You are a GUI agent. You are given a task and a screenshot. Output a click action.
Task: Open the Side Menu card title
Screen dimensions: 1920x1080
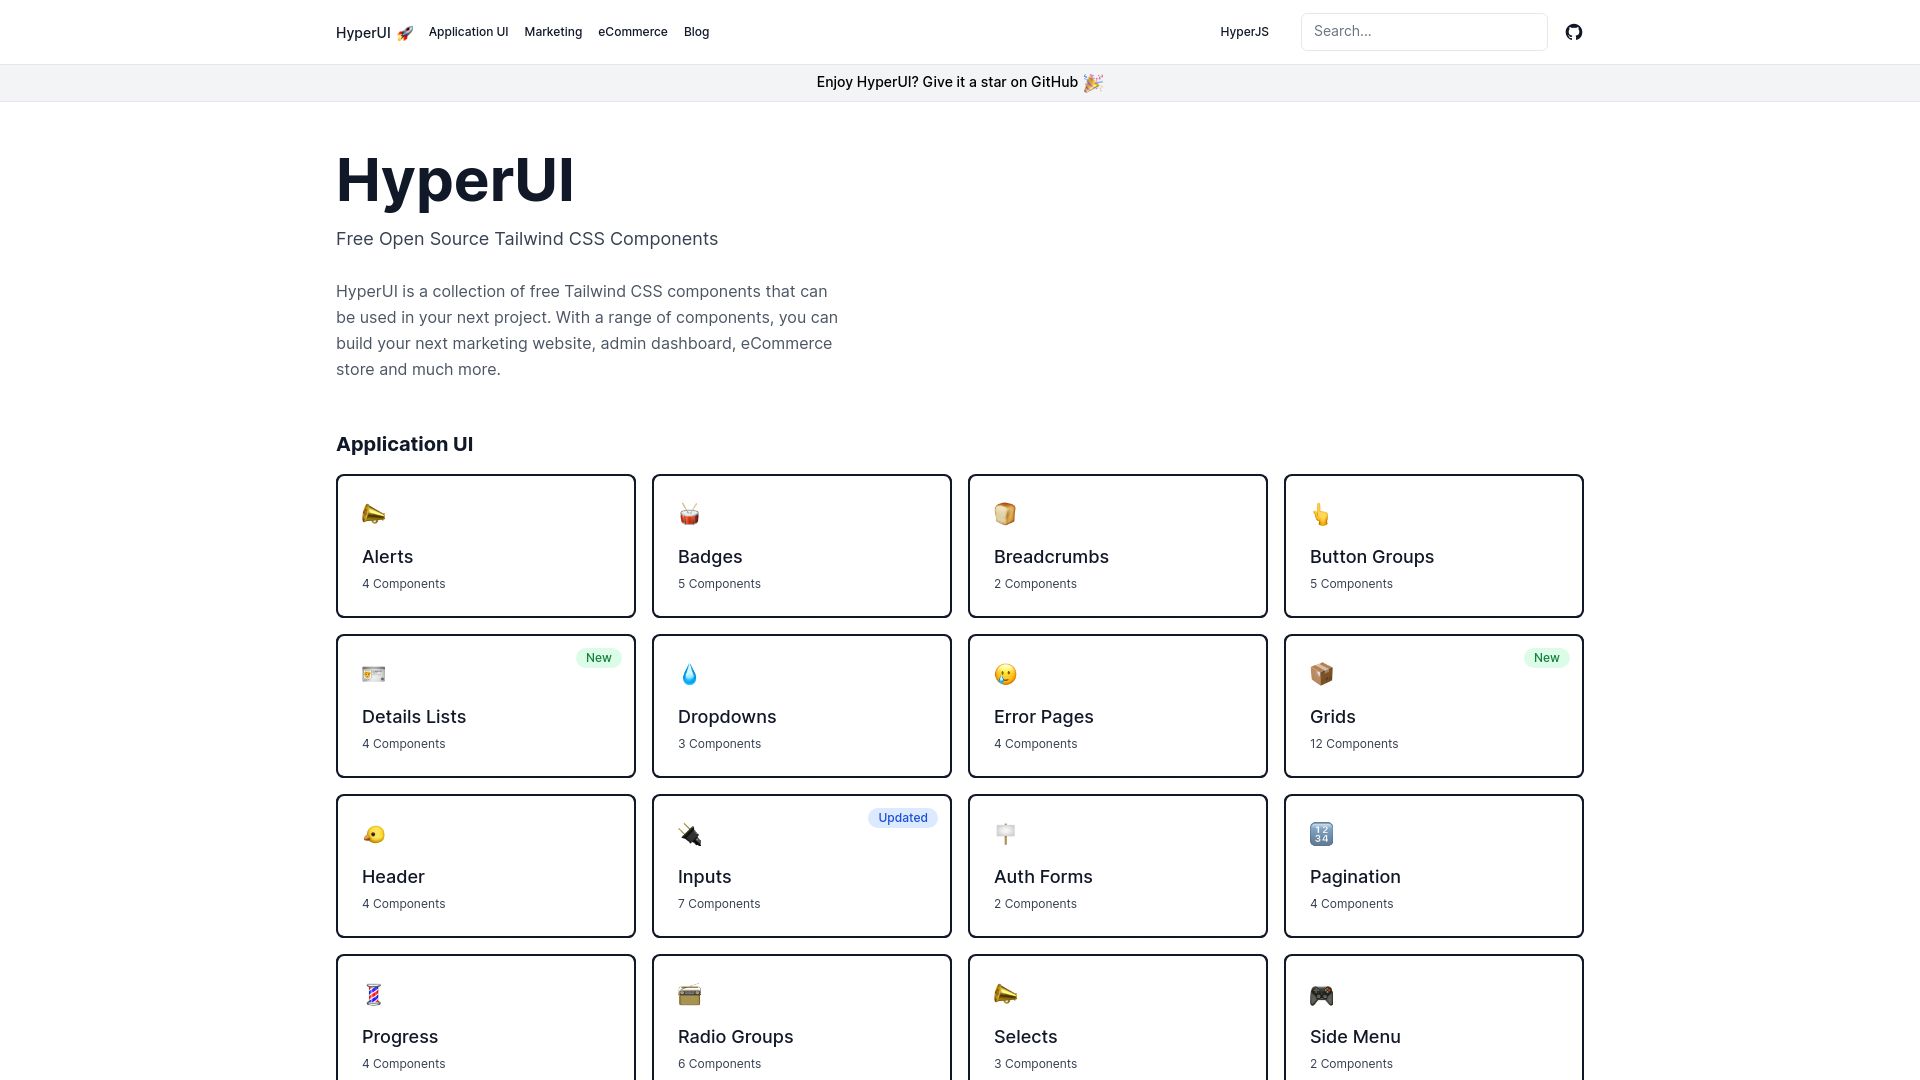point(1355,1037)
